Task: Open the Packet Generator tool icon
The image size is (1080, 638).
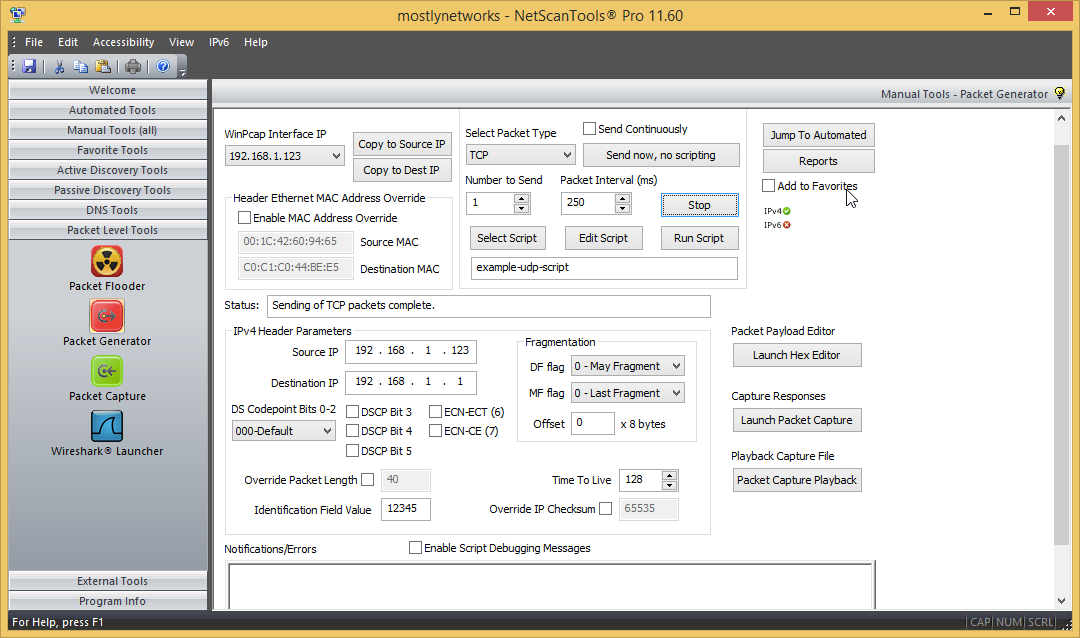Action: (x=107, y=317)
